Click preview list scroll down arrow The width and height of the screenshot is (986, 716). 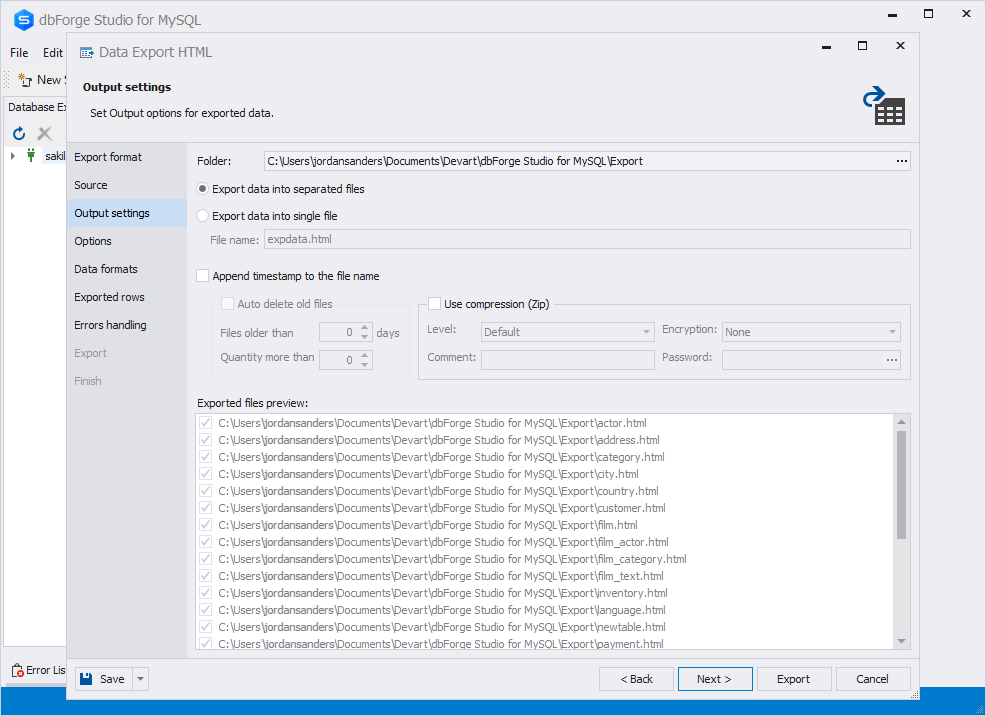[901, 641]
